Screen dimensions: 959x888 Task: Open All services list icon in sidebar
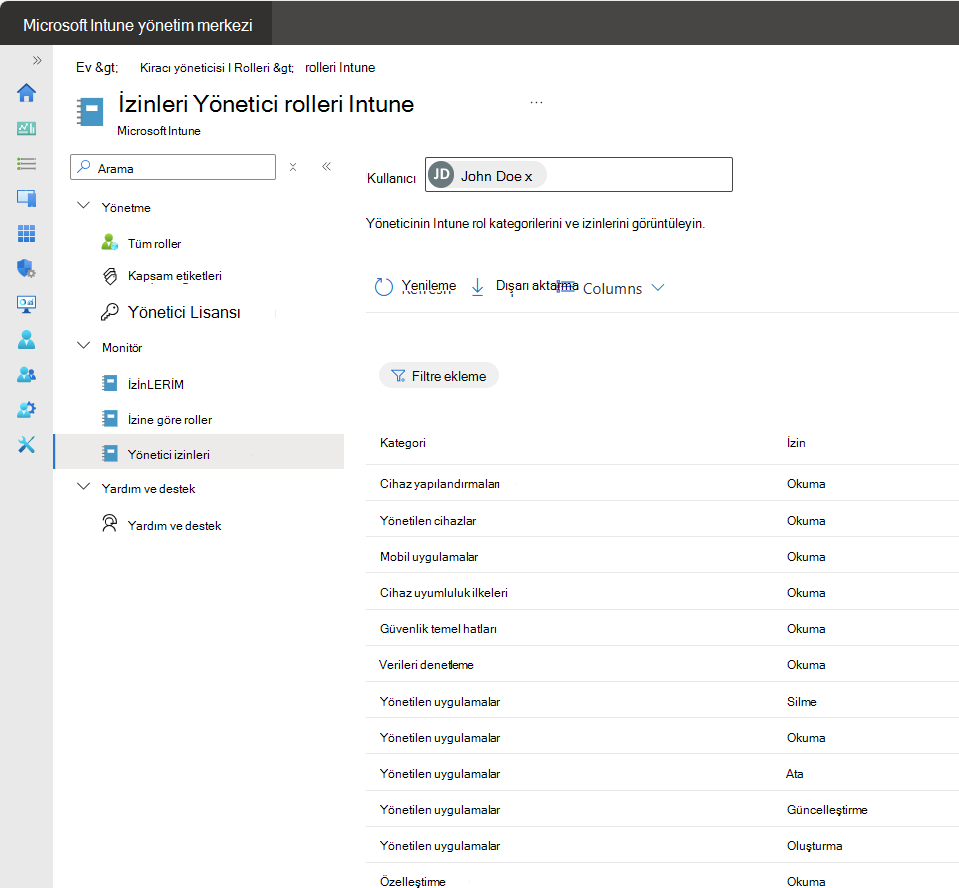click(26, 163)
